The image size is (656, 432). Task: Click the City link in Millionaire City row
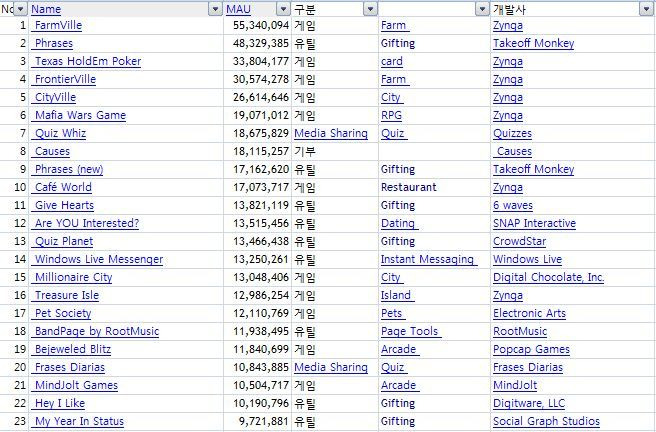pos(391,277)
